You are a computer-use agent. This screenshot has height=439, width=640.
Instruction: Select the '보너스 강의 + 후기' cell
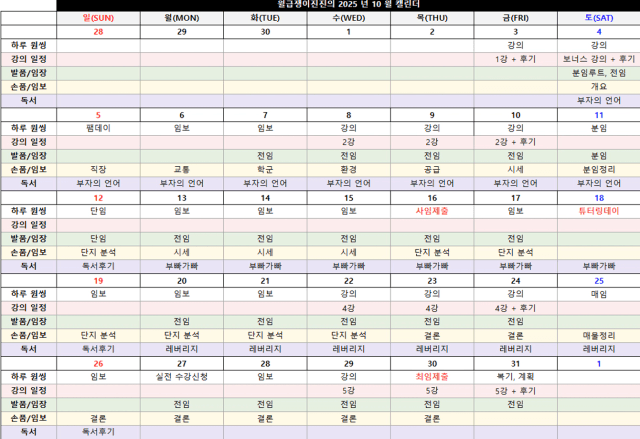coord(599,59)
